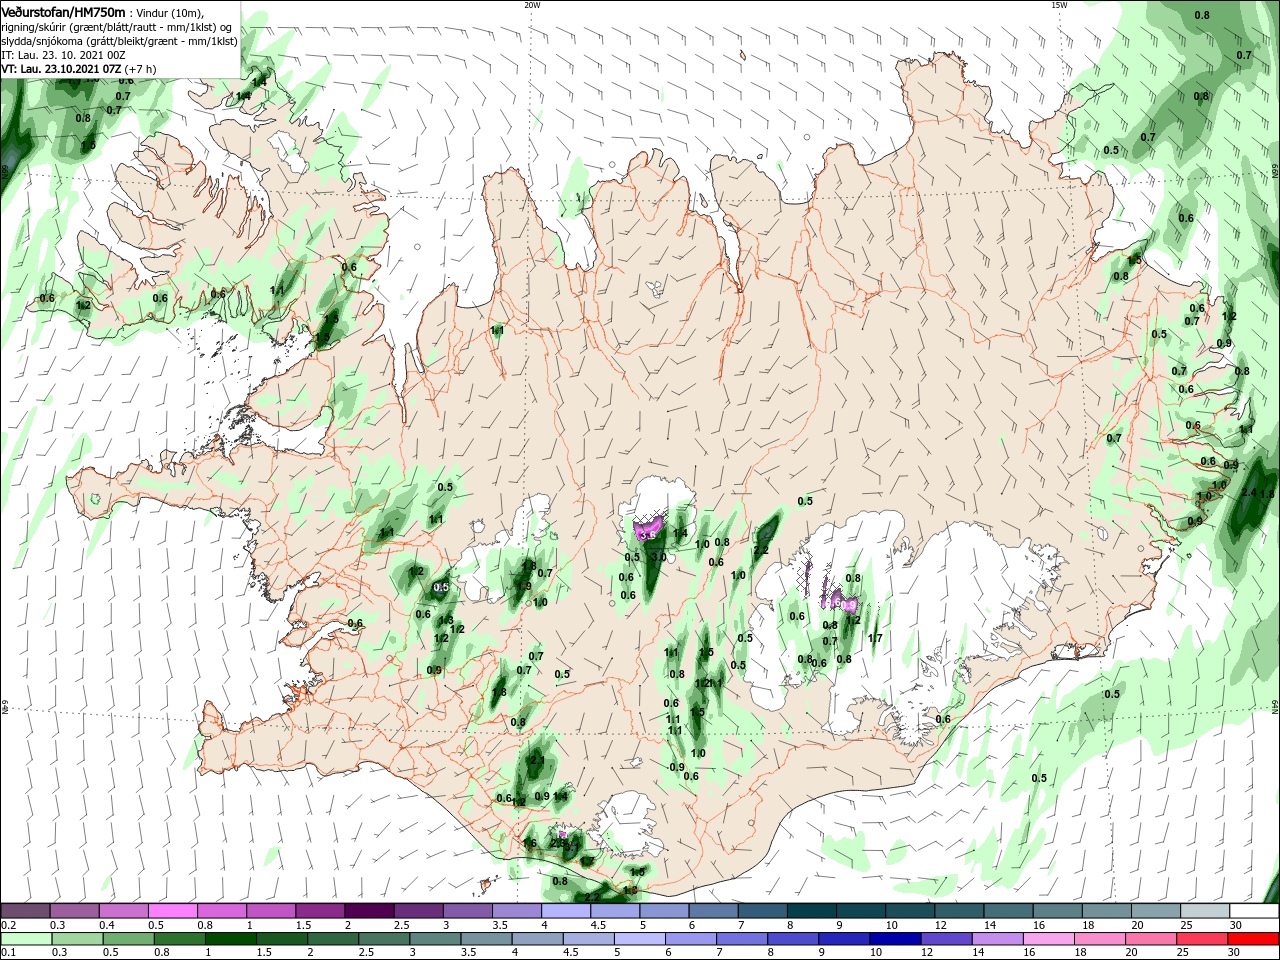The width and height of the screenshot is (1280, 960).
Task: Click the 'IT: Lau. 23. 10. 2021 00Z' line
Action: [61, 55]
